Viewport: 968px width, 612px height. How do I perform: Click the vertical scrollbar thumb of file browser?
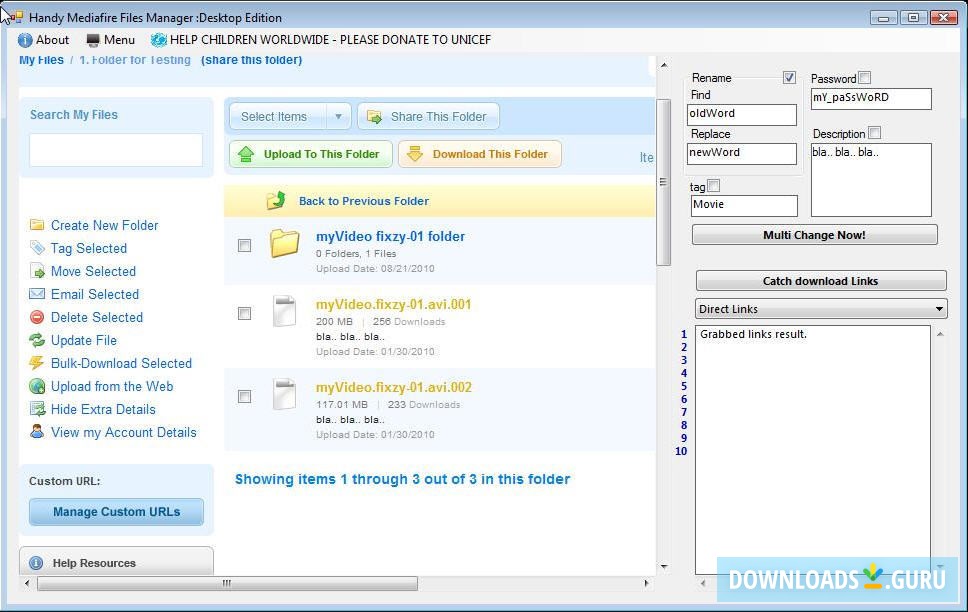(x=664, y=182)
